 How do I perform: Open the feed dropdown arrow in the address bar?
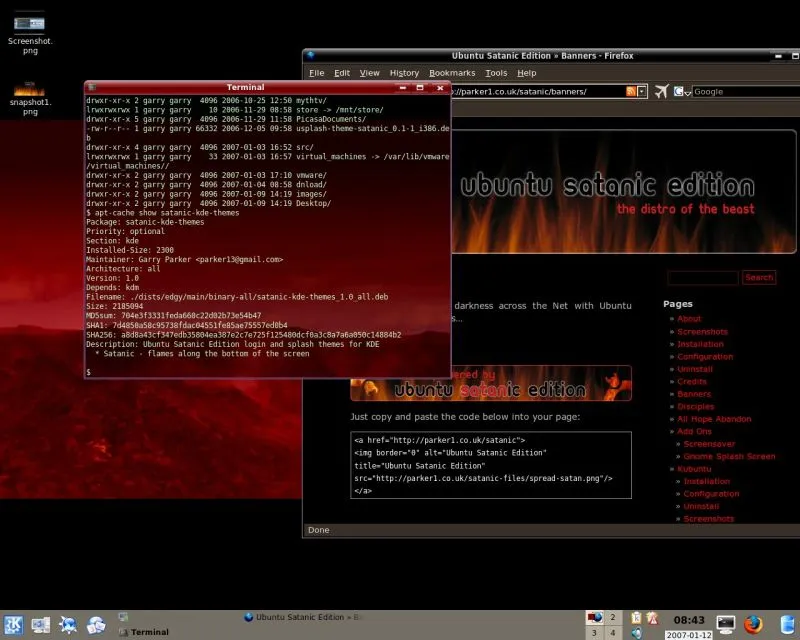pos(641,91)
